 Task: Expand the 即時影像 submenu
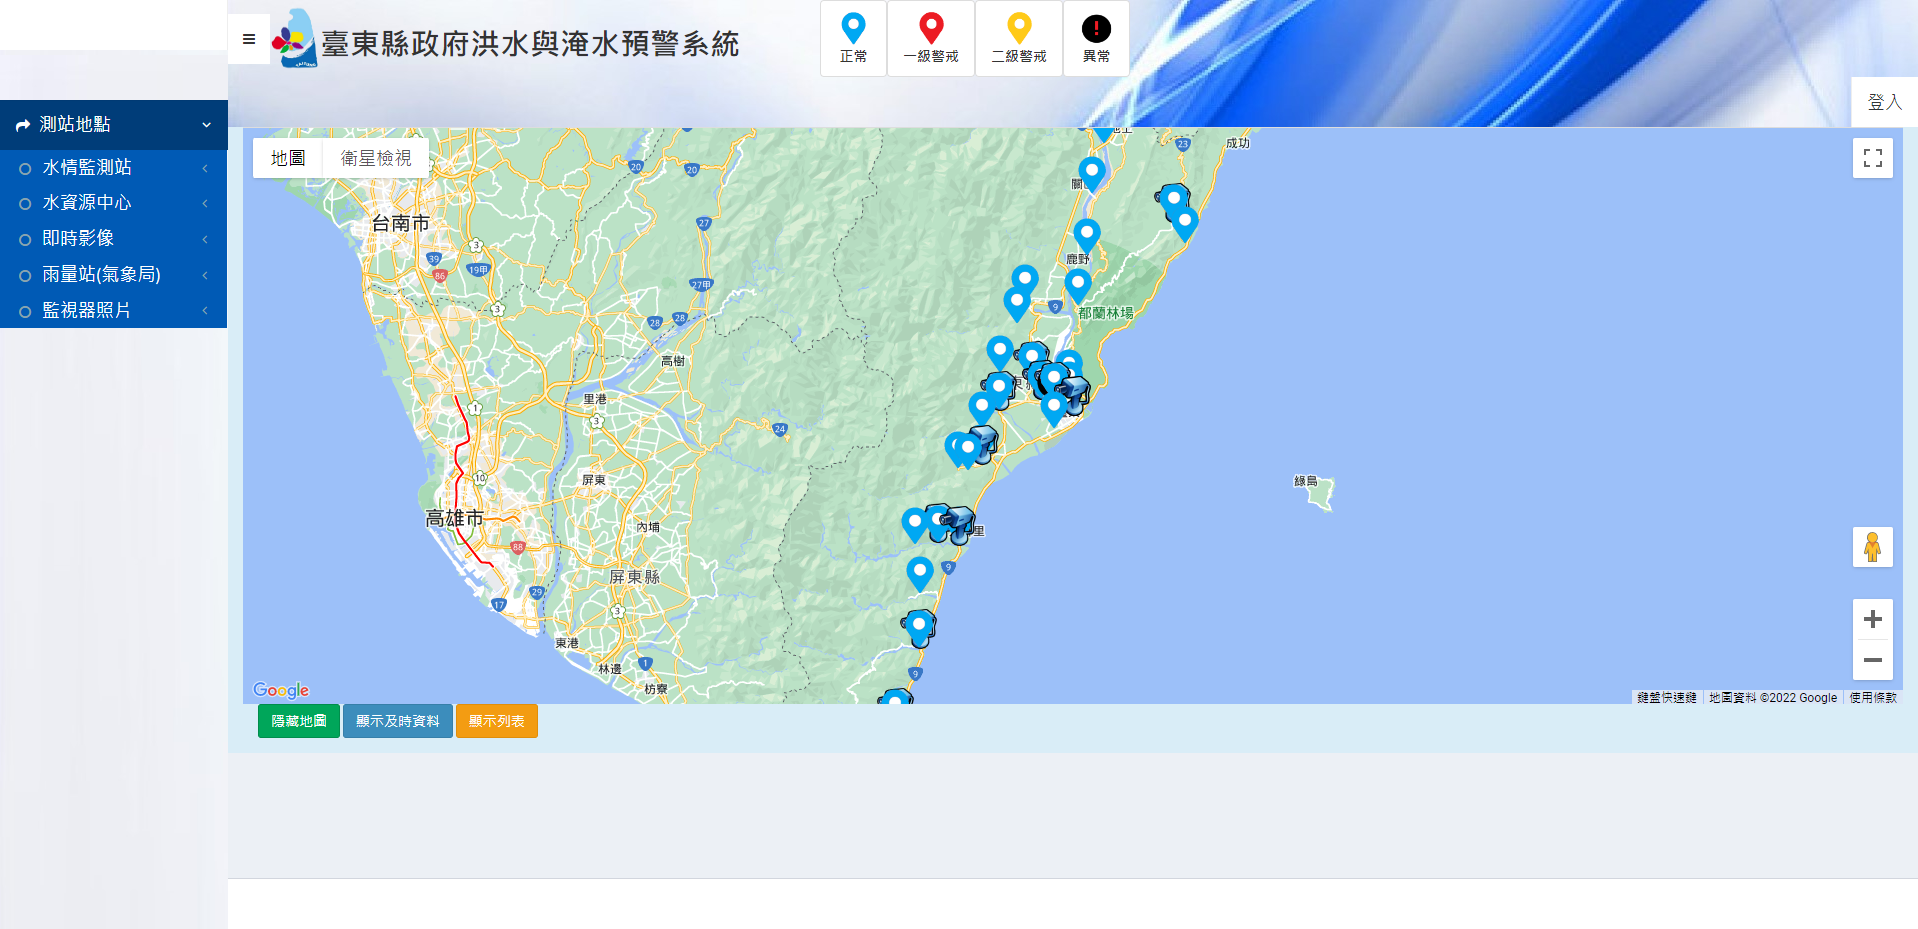point(114,239)
